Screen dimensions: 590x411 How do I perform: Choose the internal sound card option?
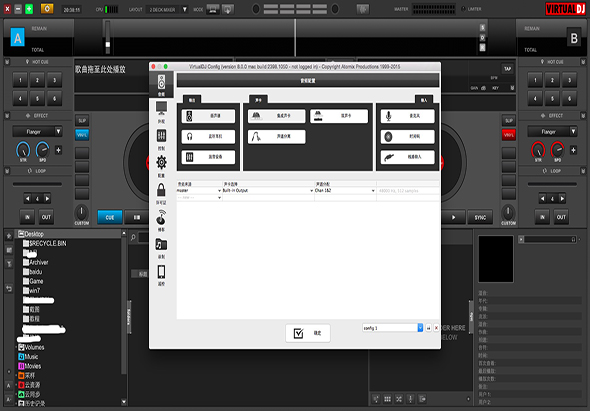276,116
